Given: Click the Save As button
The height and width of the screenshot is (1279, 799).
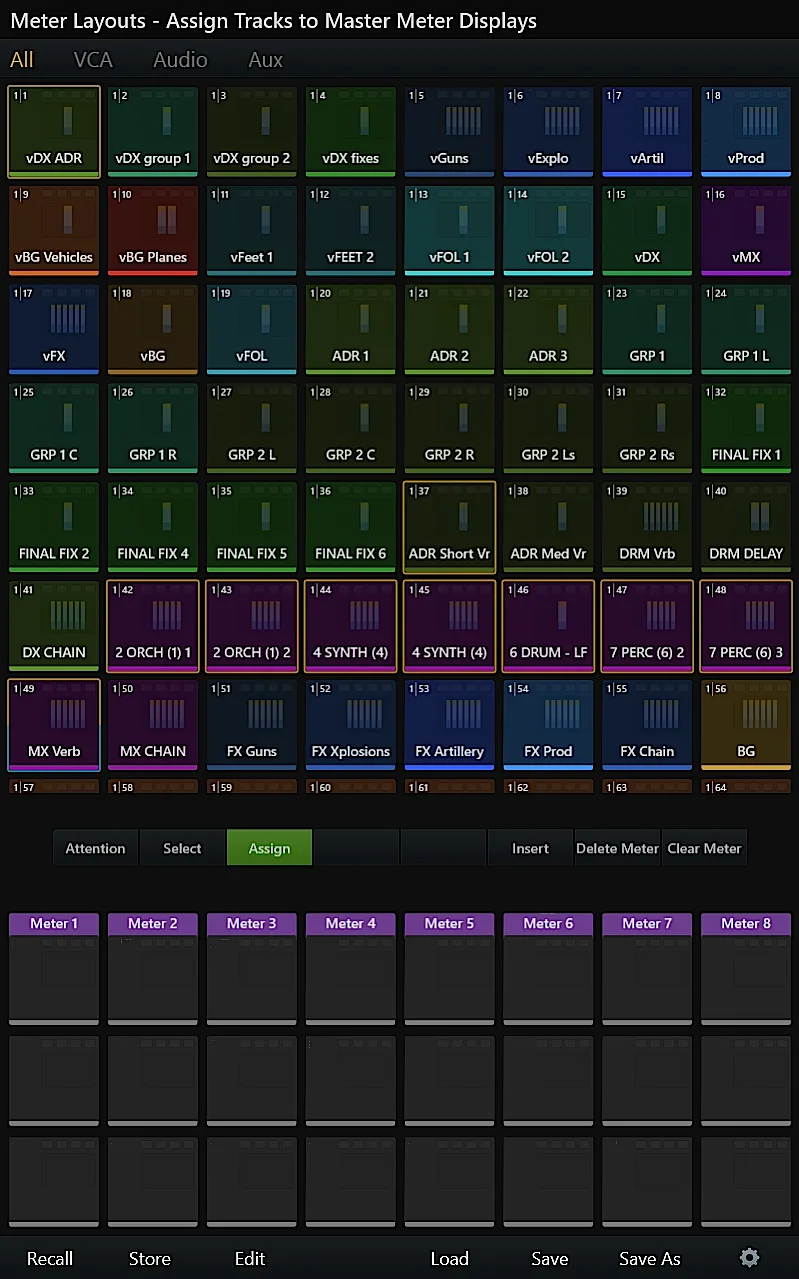Looking at the screenshot, I should (x=650, y=1258).
